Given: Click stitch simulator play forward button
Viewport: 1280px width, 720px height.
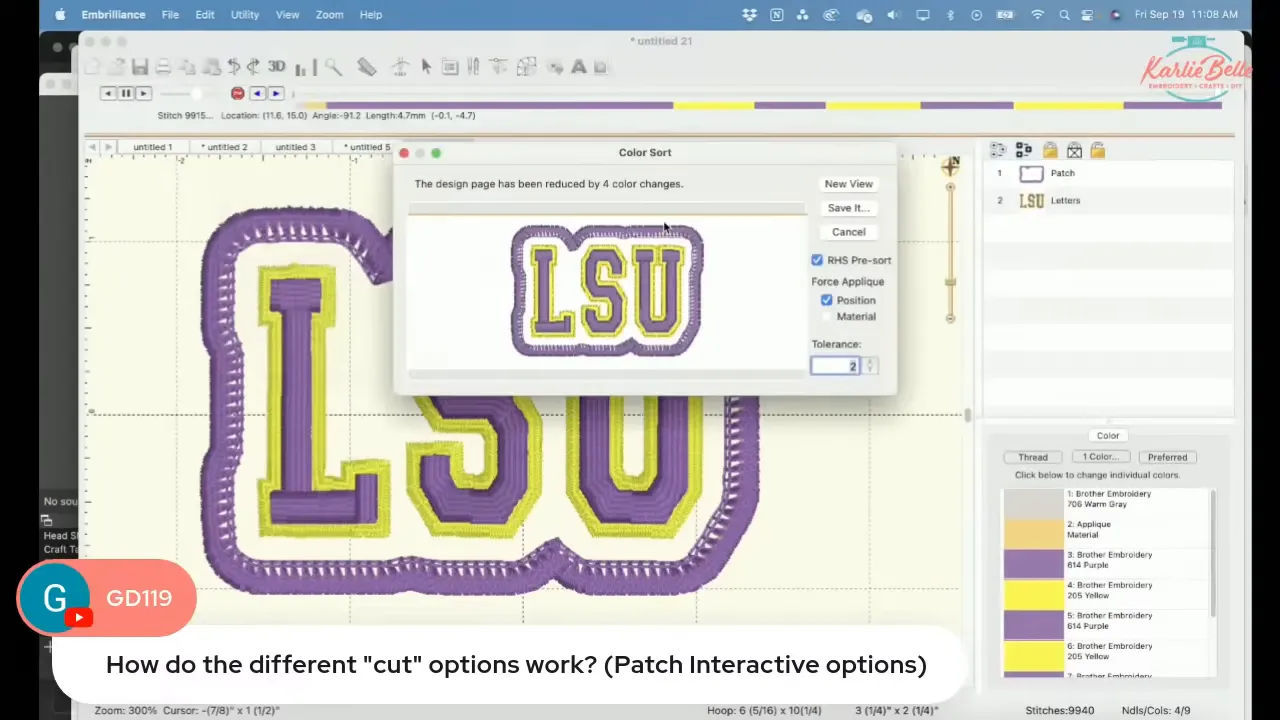Looking at the screenshot, I should [x=144, y=93].
